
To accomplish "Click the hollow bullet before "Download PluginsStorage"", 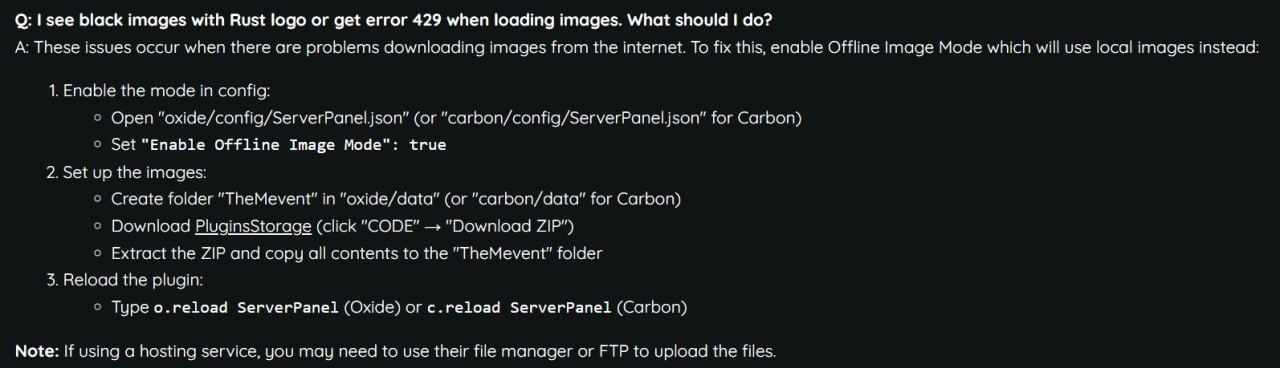I will coord(98,227).
